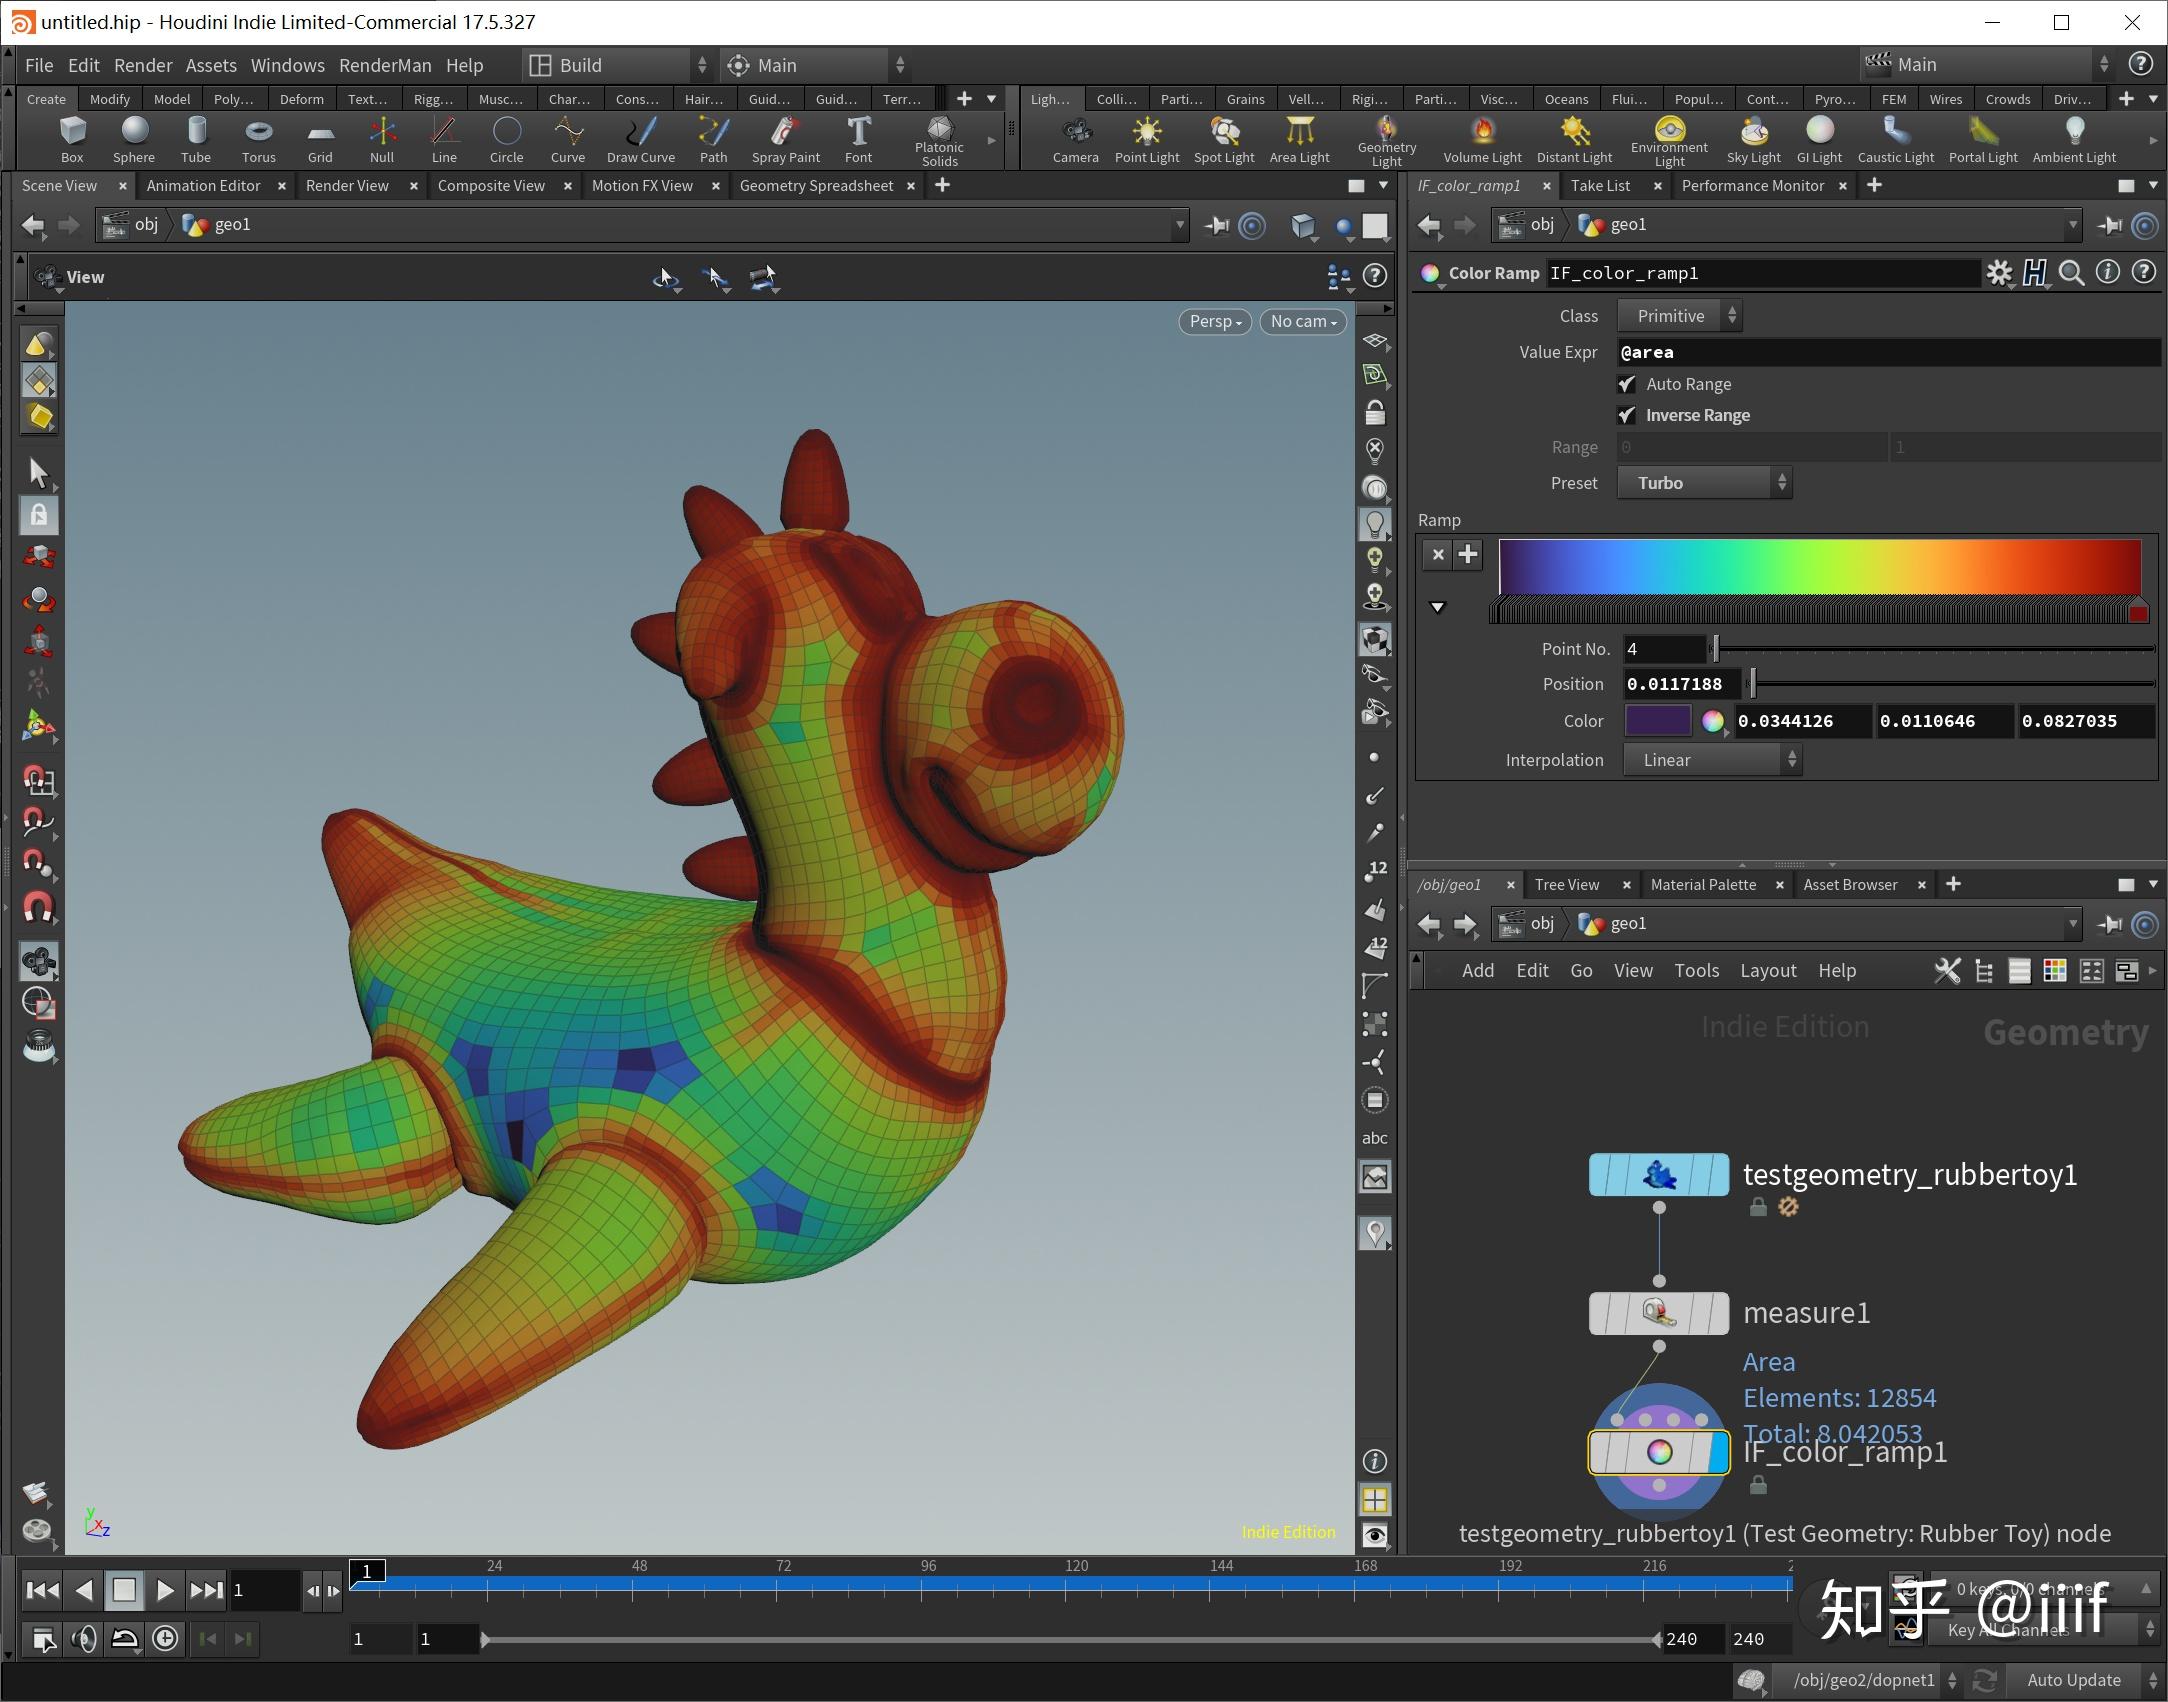Open the Interpolation dropdown showing Linear

click(x=1711, y=760)
